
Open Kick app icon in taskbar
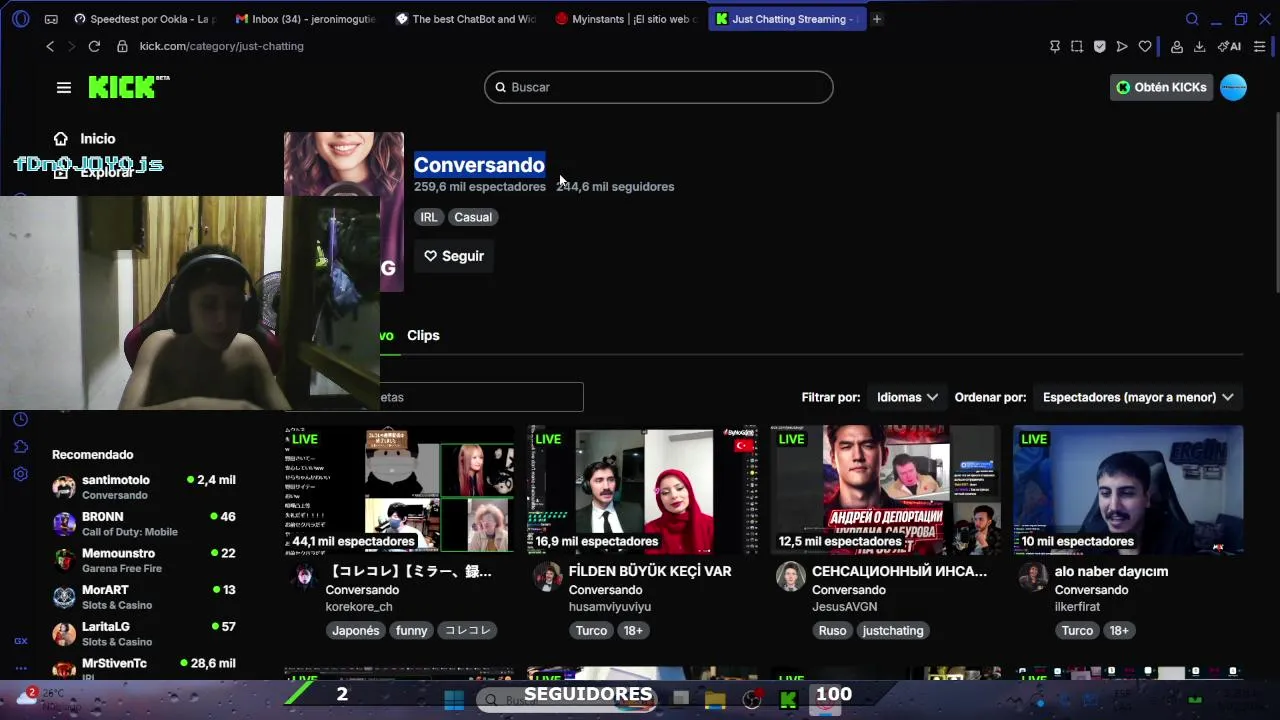(x=788, y=699)
